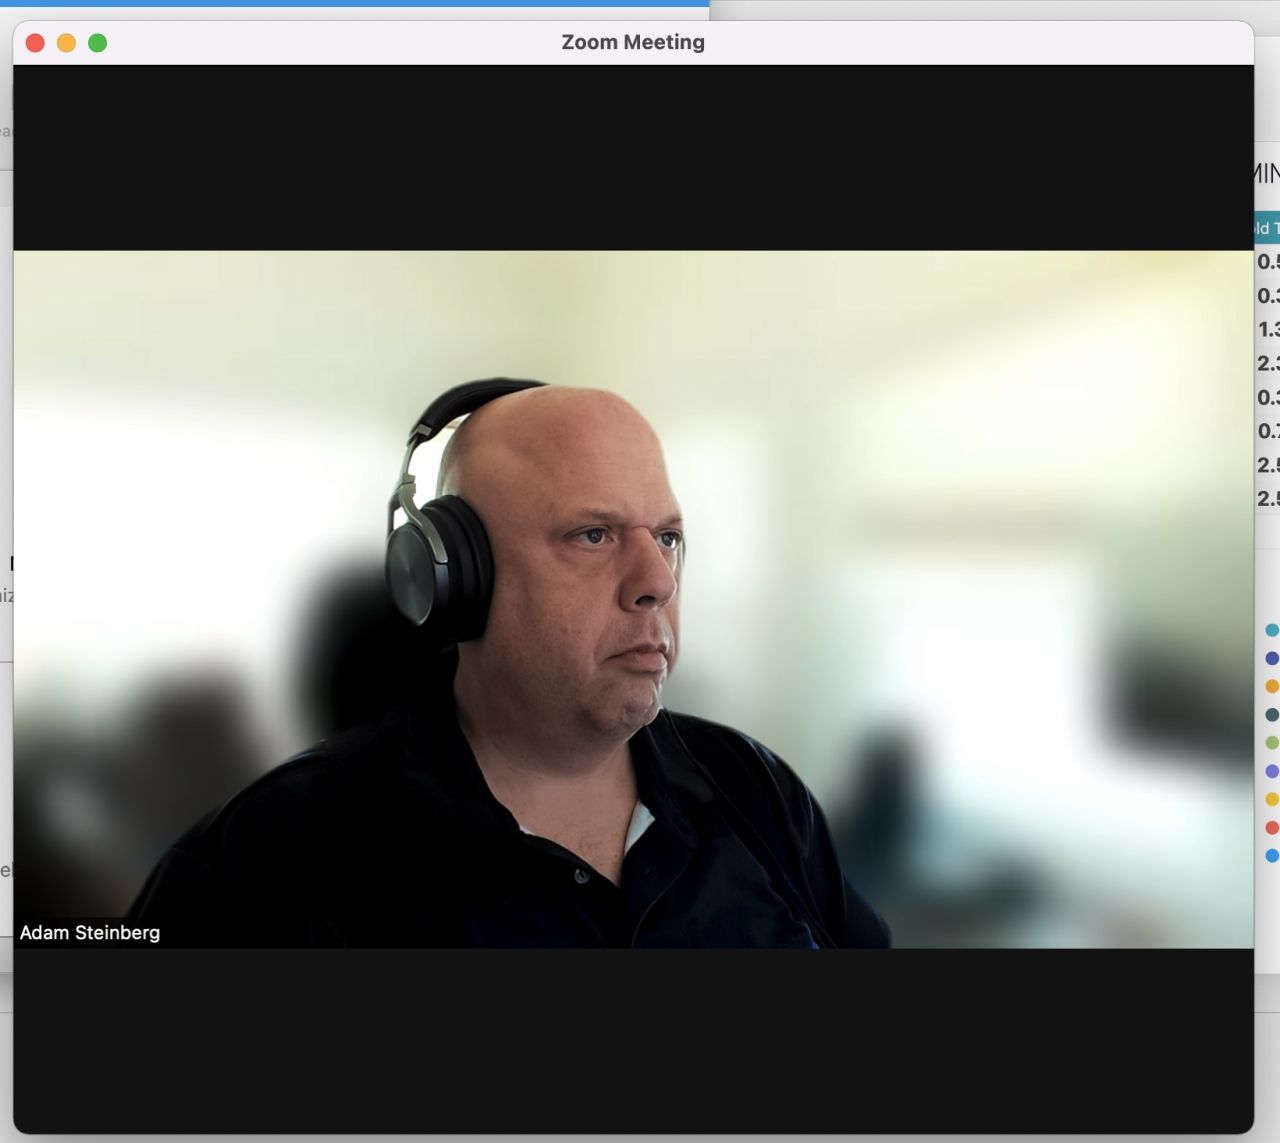Click the light green legend dot behind Zoom
The width and height of the screenshot is (1280, 1143).
[1272, 743]
